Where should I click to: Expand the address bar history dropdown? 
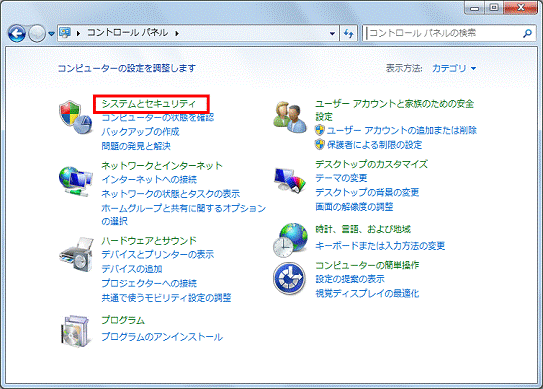pyautogui.click(x=332, y=33)
